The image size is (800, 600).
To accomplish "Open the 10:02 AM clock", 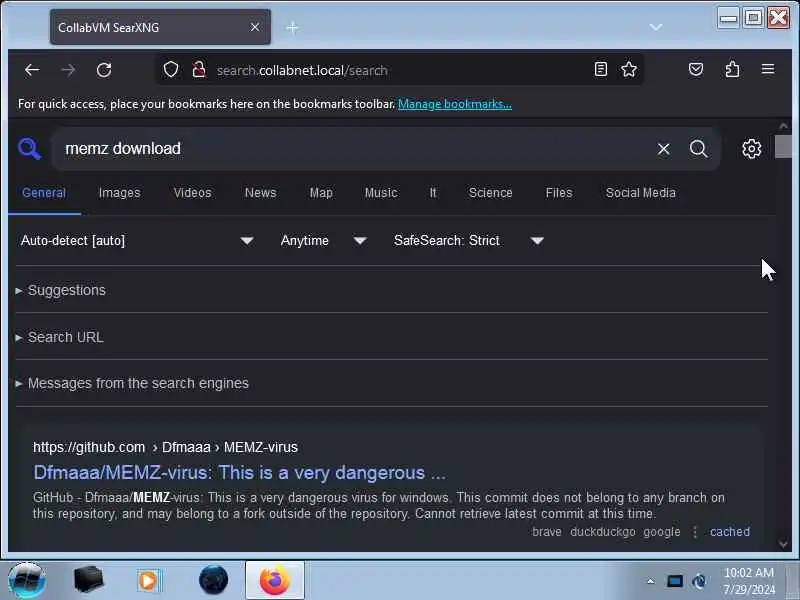I will (x=748, y=581).
